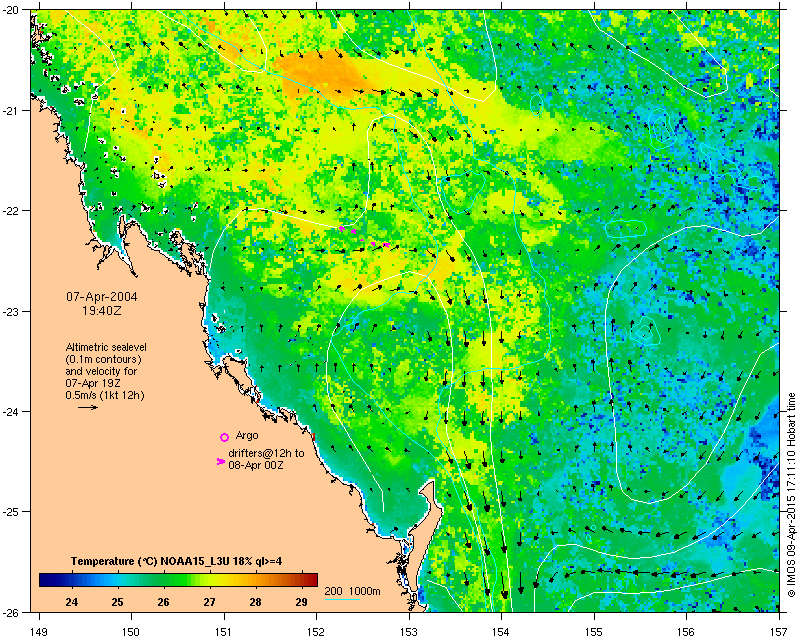Click the small cyan closed contour near 155.6E 23.2S
This screenshot has width=800, height=640.
(x=644, y=331)
